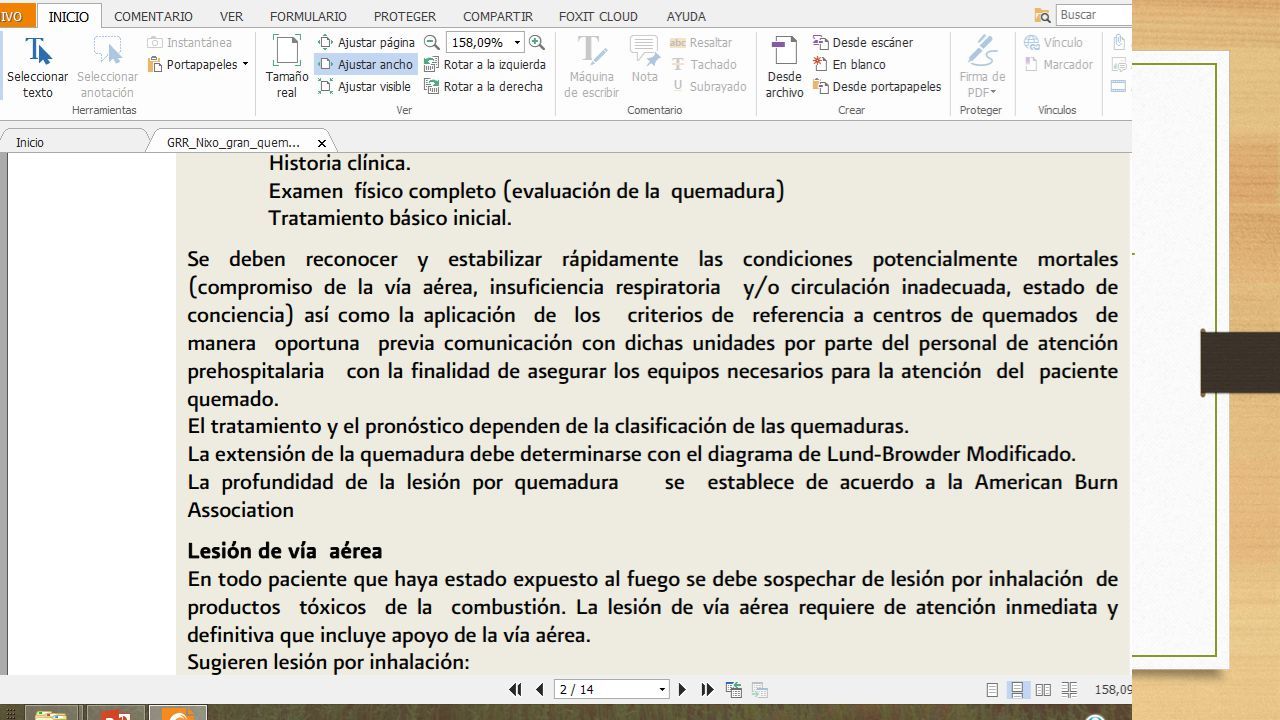The image size is (1280, 720).
Task: Click the text 'Historia clínica.'
Action: coord(339,163)
